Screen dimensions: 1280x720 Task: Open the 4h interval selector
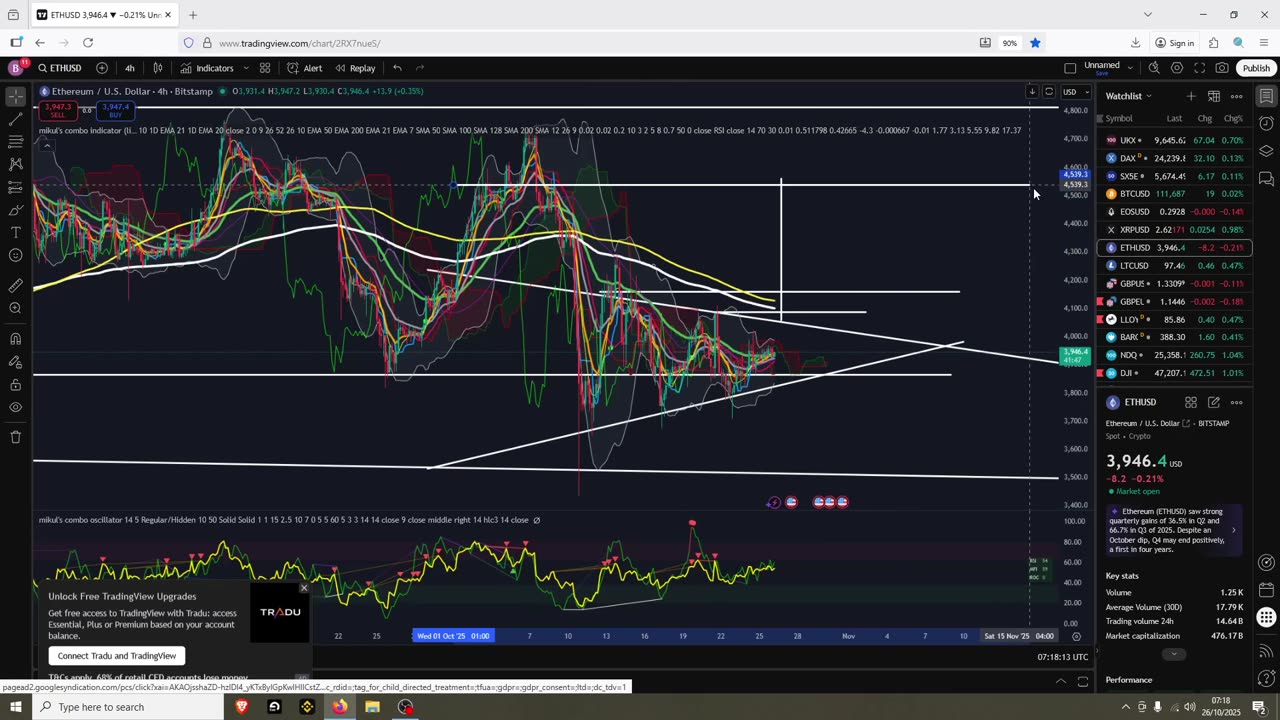[x=130, y=68]
